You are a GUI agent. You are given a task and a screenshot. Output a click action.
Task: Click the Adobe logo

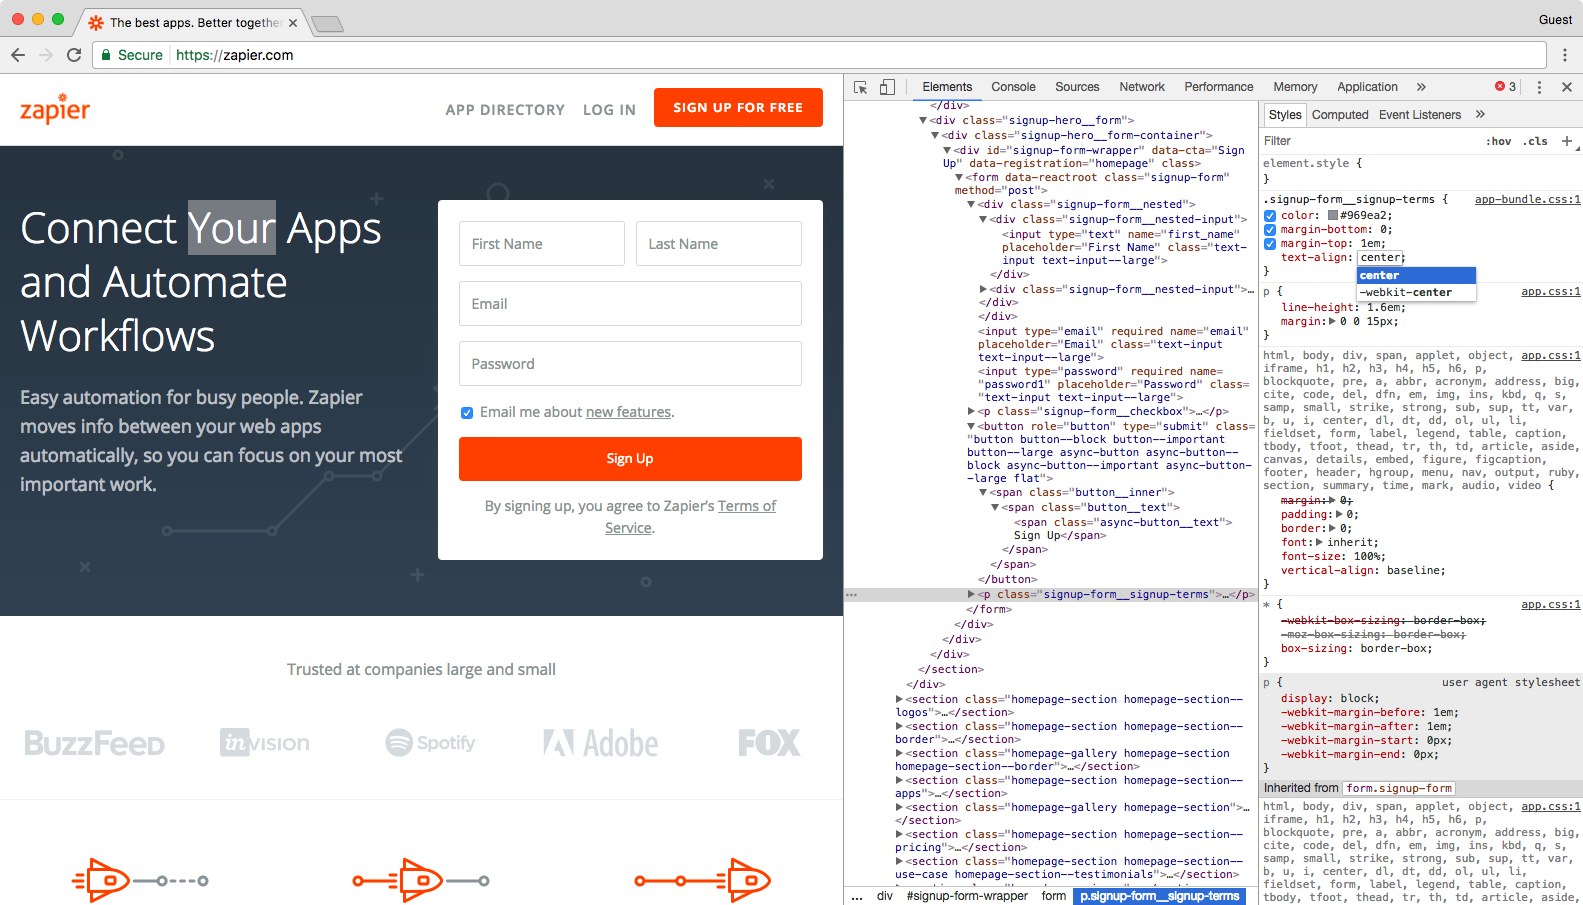(601, 743)
